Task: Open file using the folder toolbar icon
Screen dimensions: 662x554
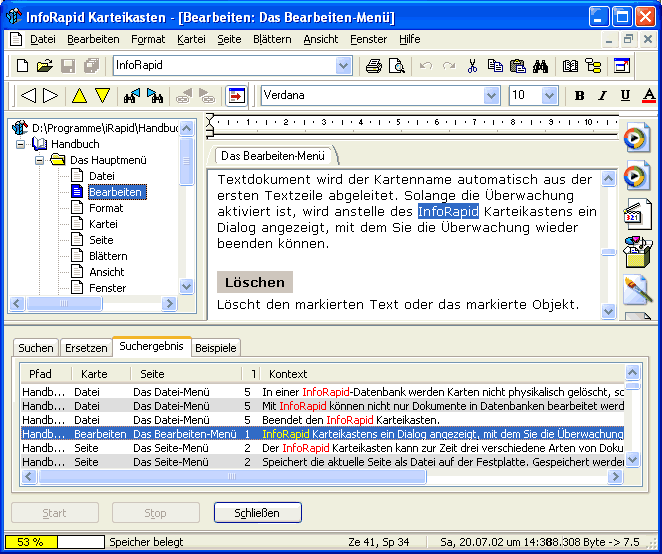Action: coord(45,66)
